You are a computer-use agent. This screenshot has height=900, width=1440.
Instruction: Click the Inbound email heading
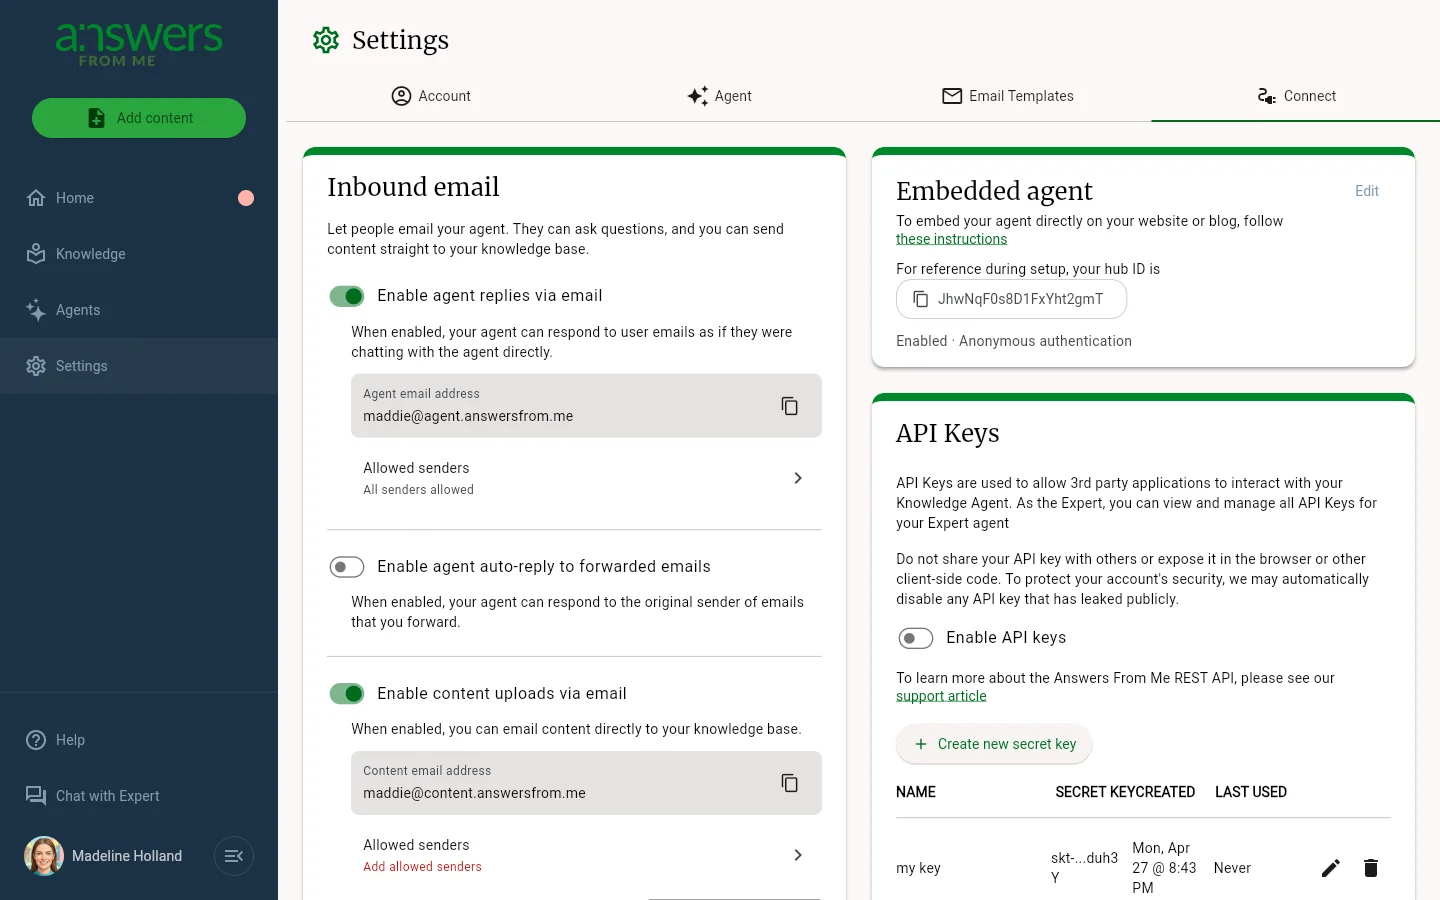pyautogui.click(x=413, y=187)
